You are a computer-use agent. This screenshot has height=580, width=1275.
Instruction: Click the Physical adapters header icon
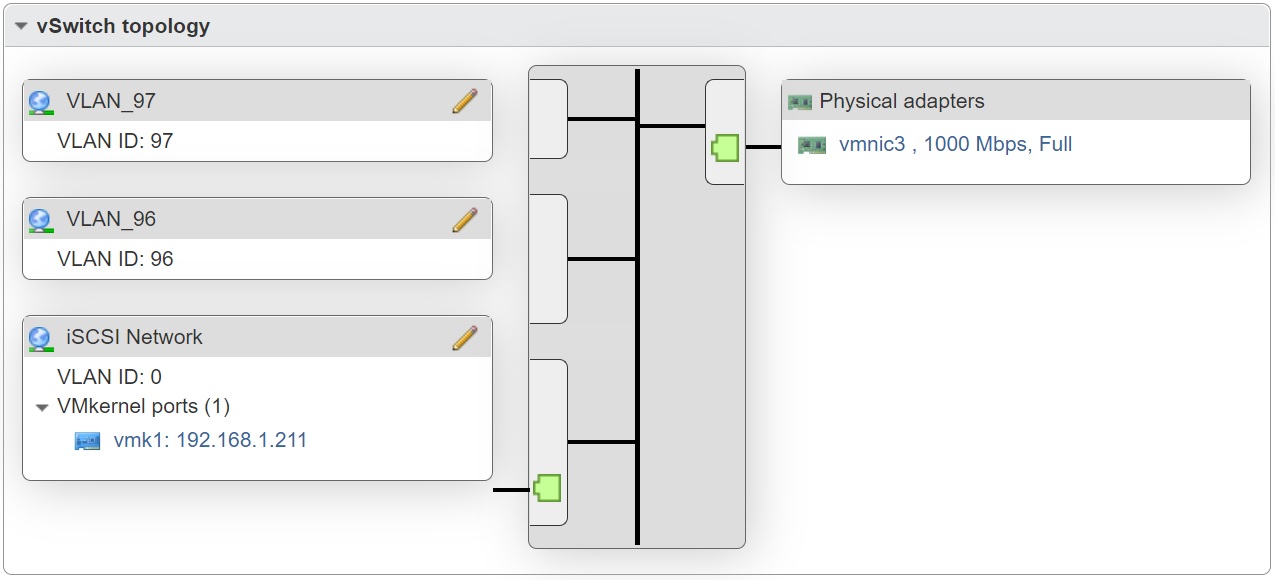coord(800,102)
